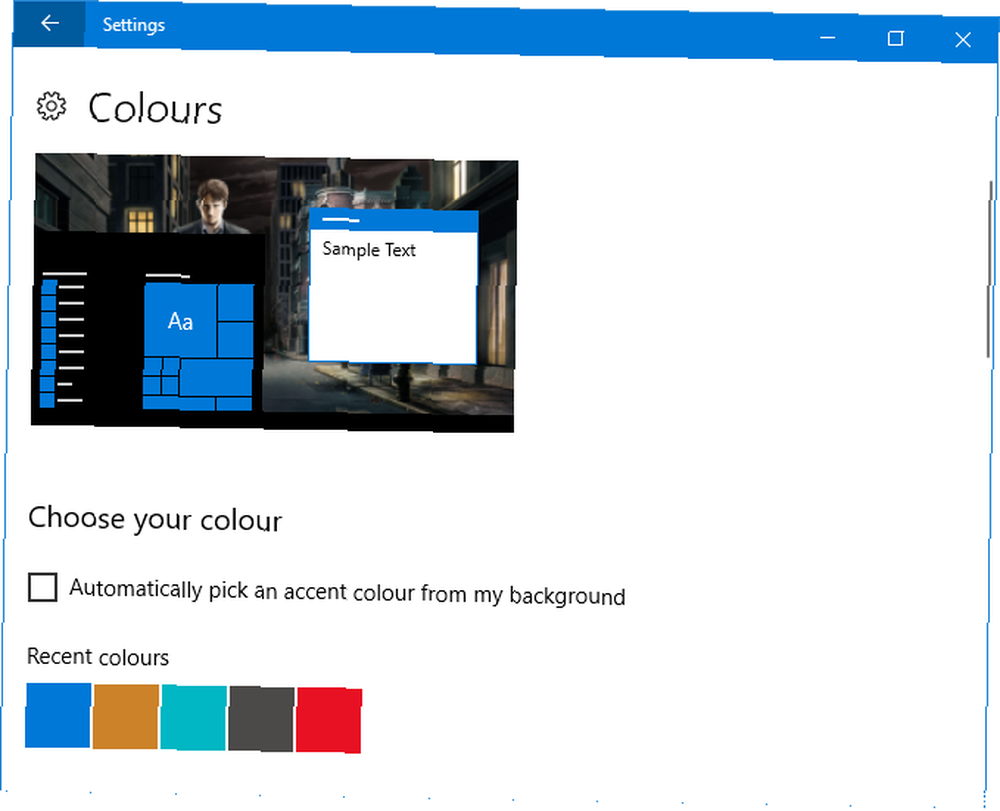Click the 'Choose your colour' heading

155,519
